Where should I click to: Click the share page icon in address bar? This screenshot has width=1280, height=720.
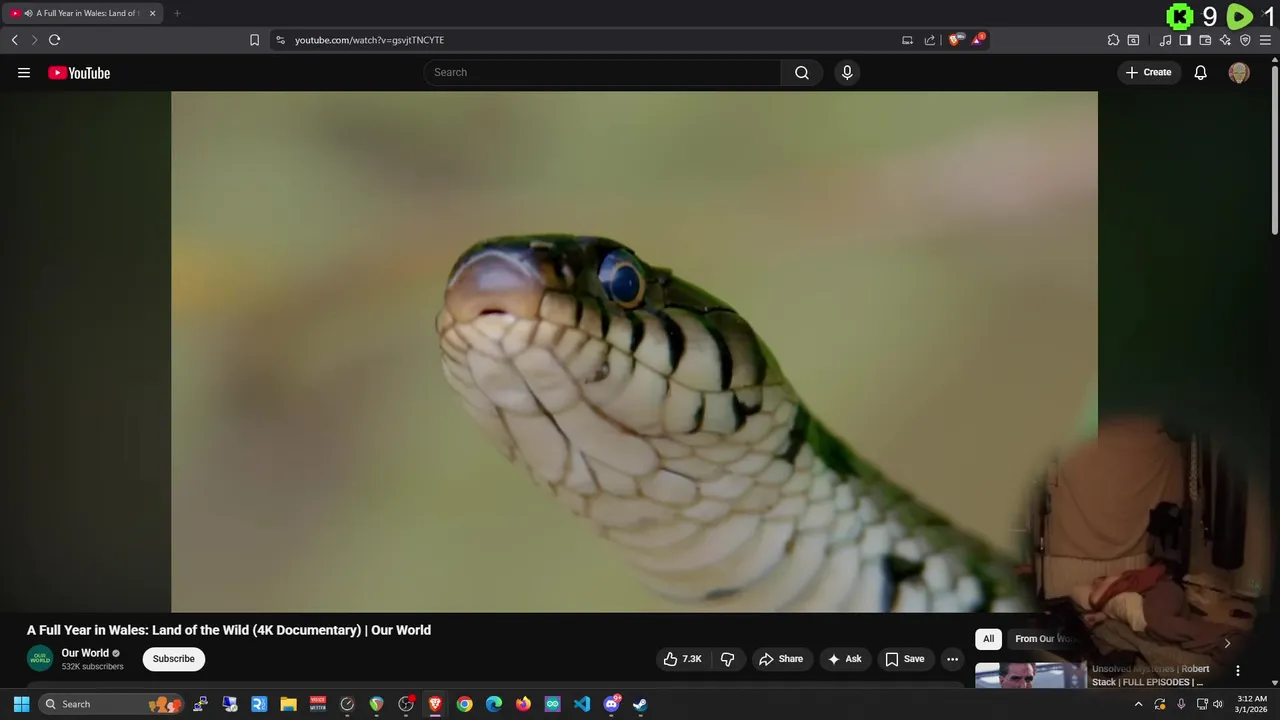pyautogui.click(x=930, y=40)
